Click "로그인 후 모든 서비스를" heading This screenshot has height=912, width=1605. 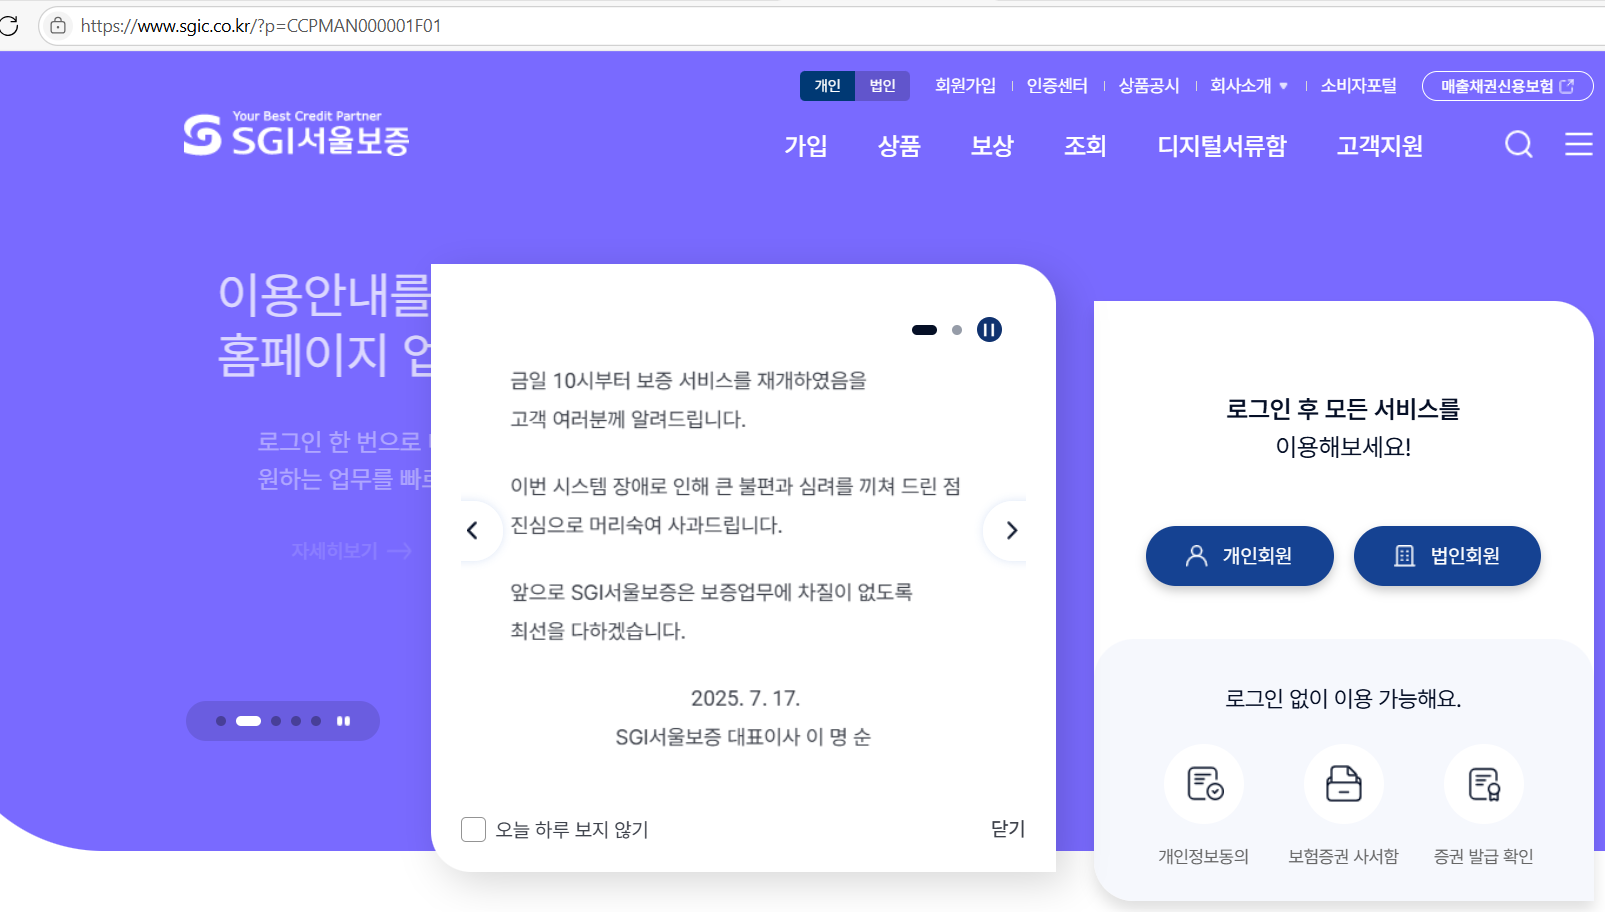click(x=1343, y=409)
